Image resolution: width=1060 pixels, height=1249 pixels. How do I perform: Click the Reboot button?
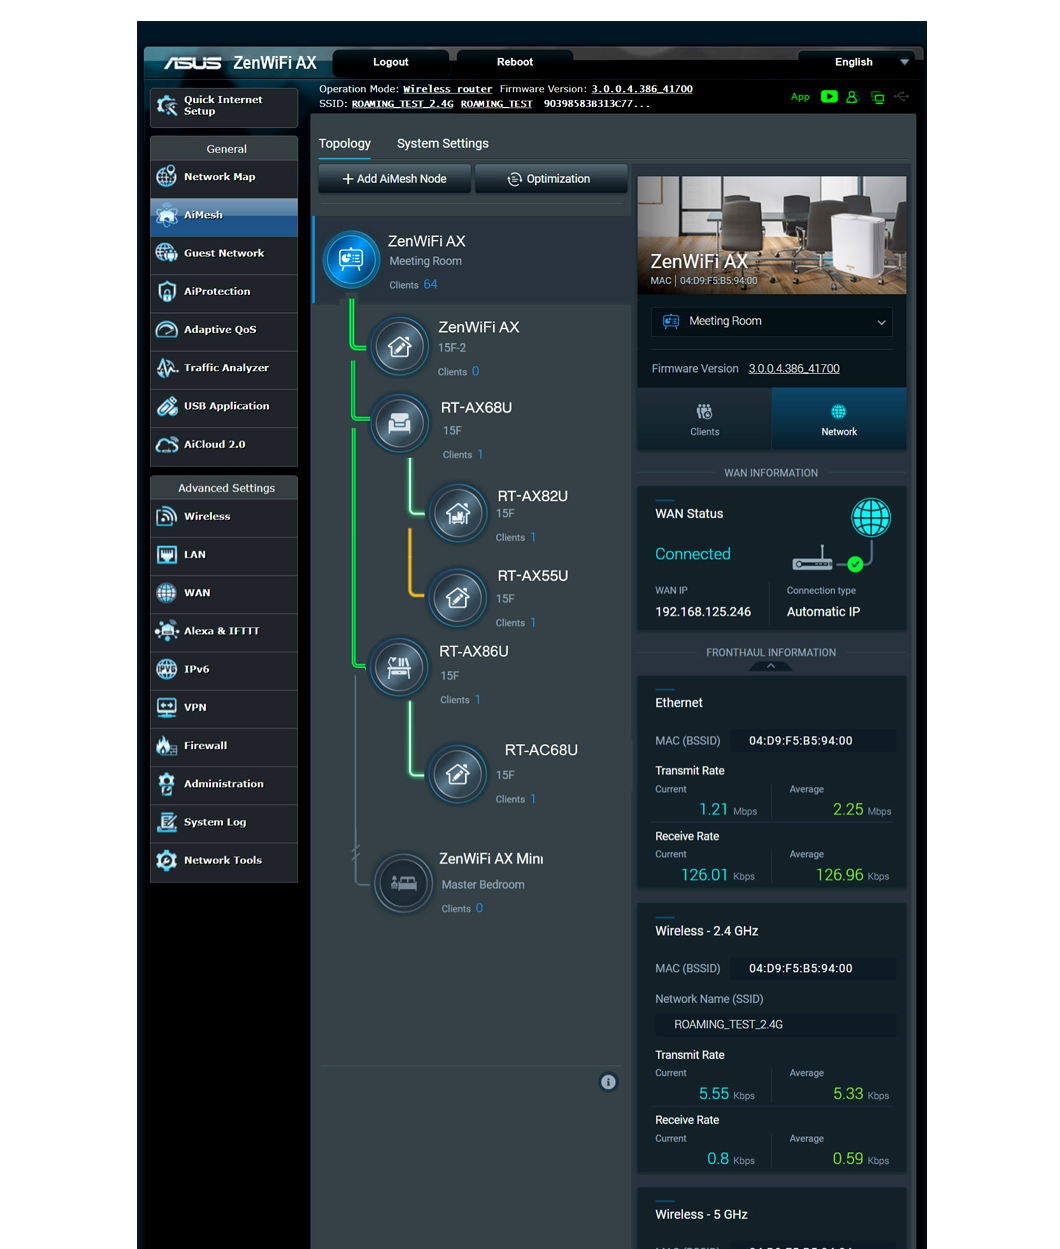[x=514, y=62]
